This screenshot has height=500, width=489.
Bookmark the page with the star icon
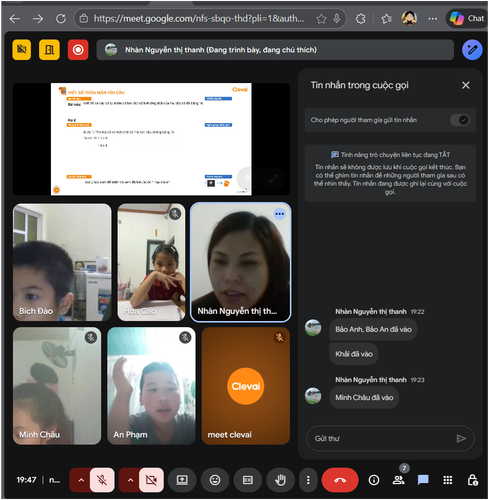(x=321, y=19)
